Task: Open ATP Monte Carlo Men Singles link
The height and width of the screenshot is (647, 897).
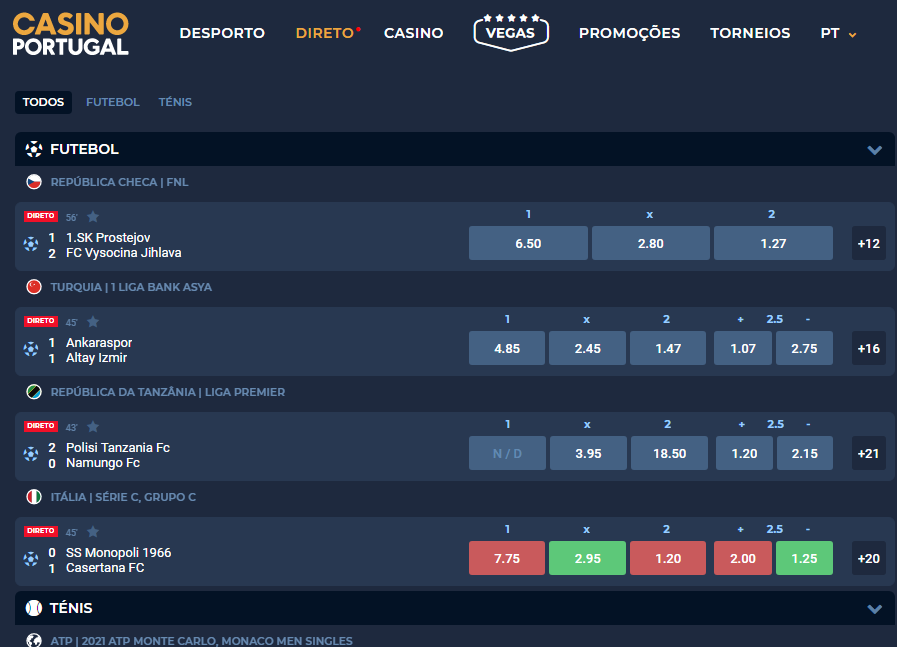Action: (x=201, y=641)
